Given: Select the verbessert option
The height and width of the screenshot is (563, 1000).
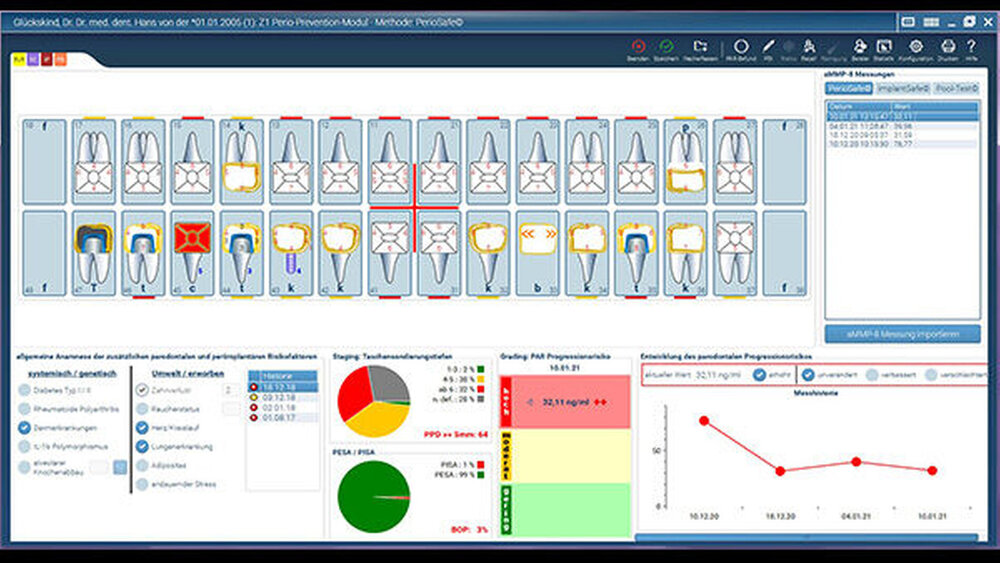Looking at the screenshot, I should pos(871,375).
